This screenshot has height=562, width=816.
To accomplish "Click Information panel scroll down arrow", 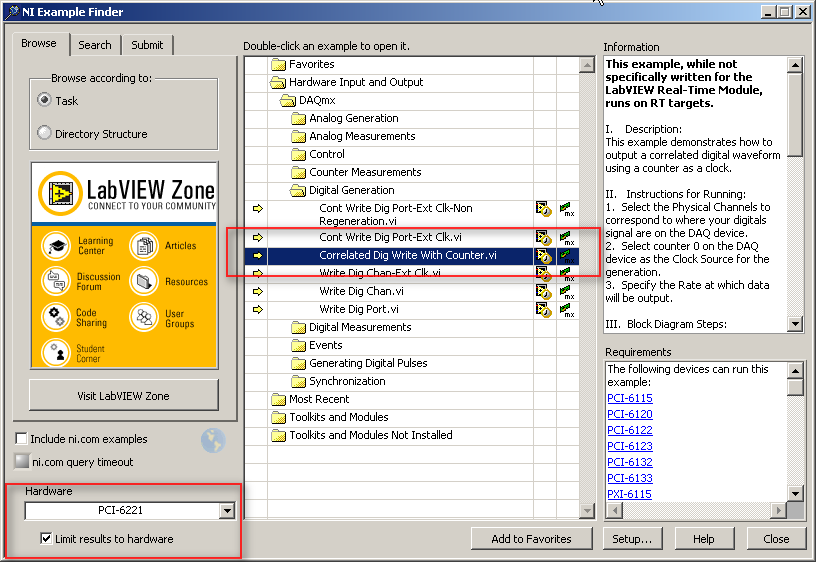I will coord(795,324).
